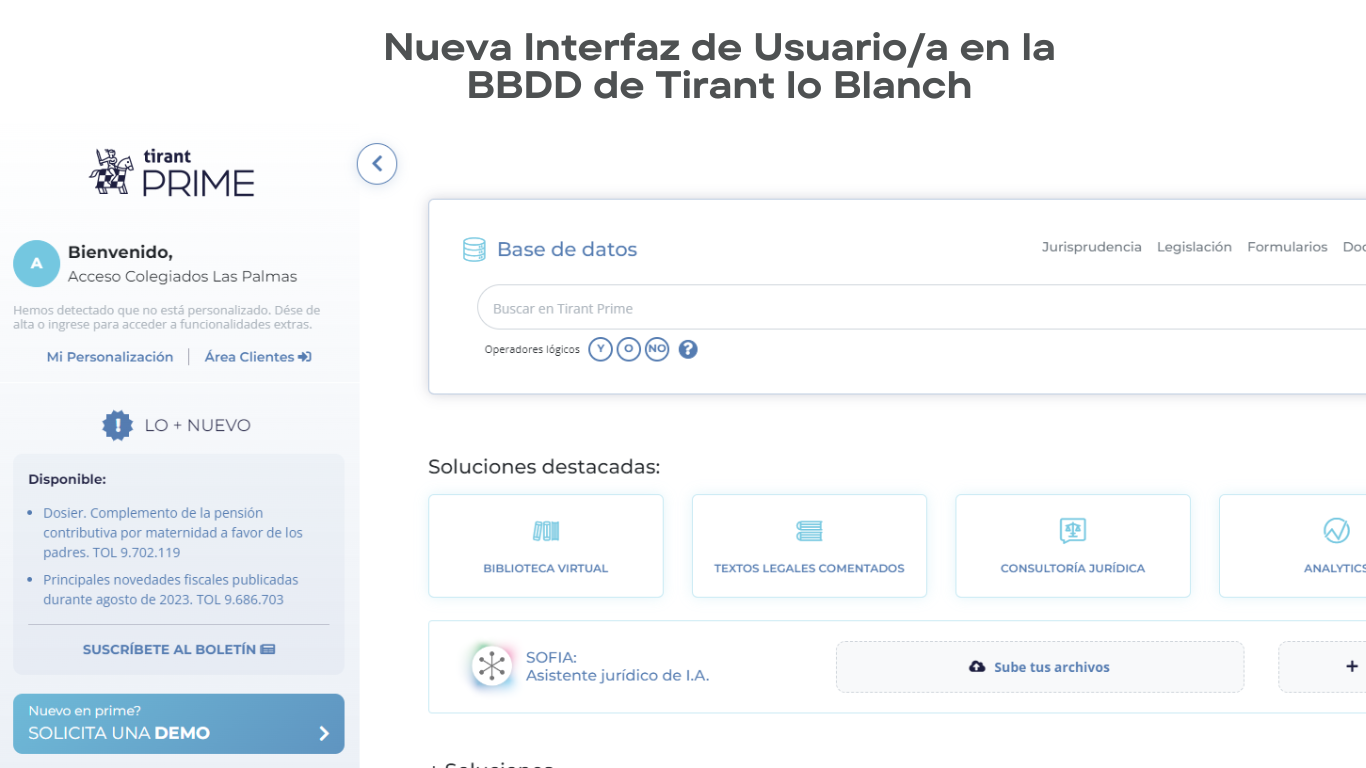Click the Tirant Prime logo
Screen dimensions: 1366x768
pyautogui.click(x=172, y=172)
